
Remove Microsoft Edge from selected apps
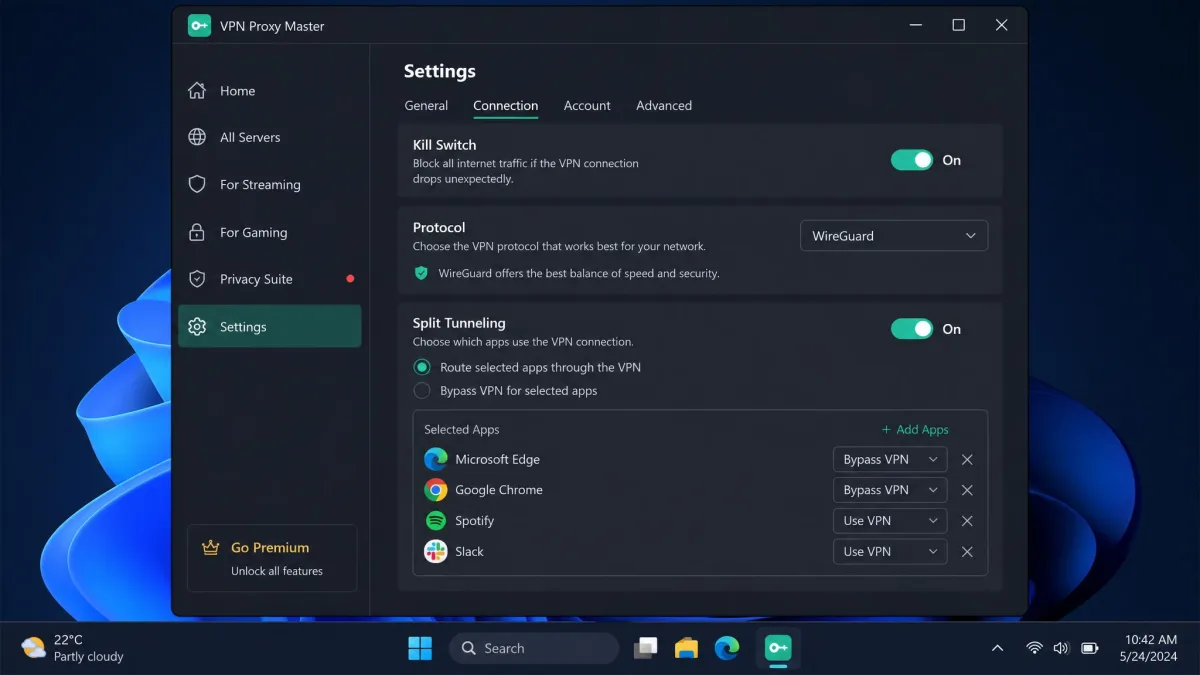[x=967, y=460]
